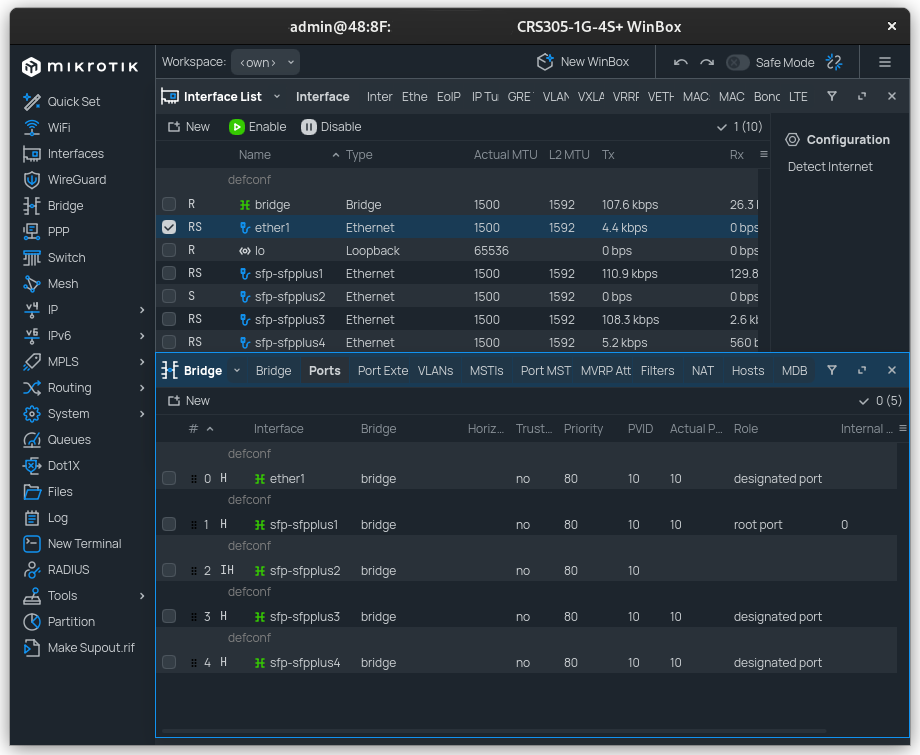This screenshot has width=920, height=755.
Task: Open the Mesh section
Action: tap(50, 283)
